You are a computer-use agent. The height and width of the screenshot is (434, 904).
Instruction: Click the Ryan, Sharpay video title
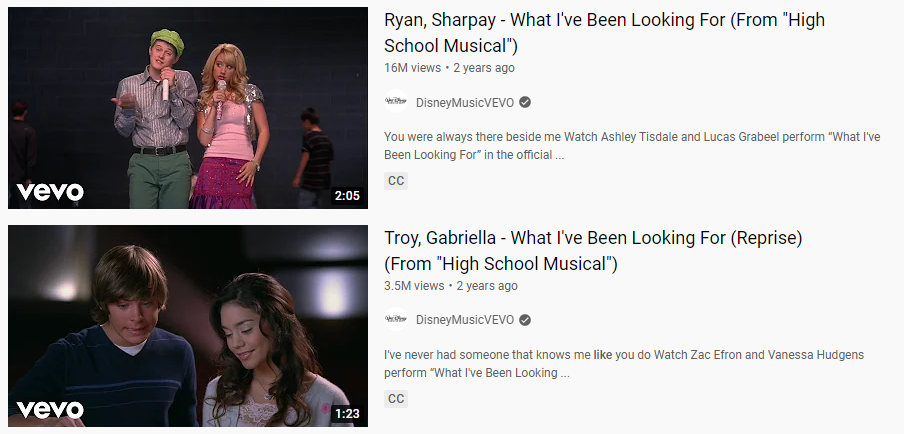(x=604, y=33)
